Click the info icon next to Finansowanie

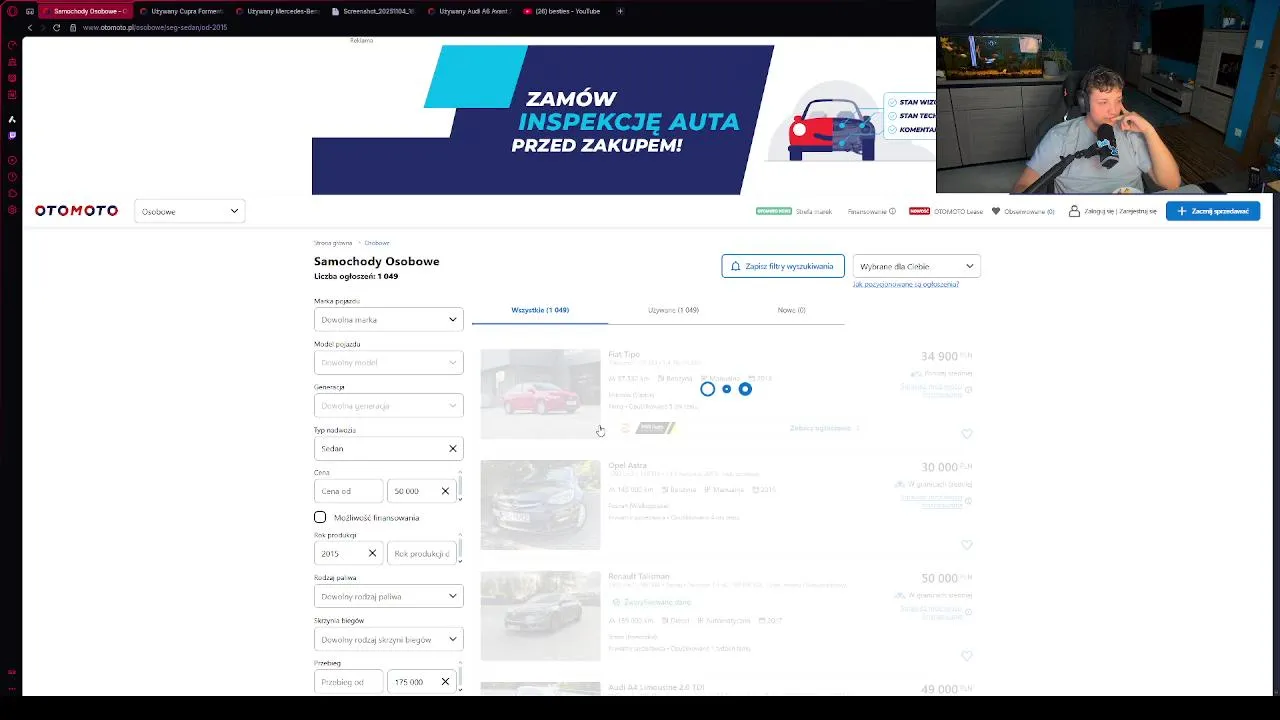click(x=892, y=211)
